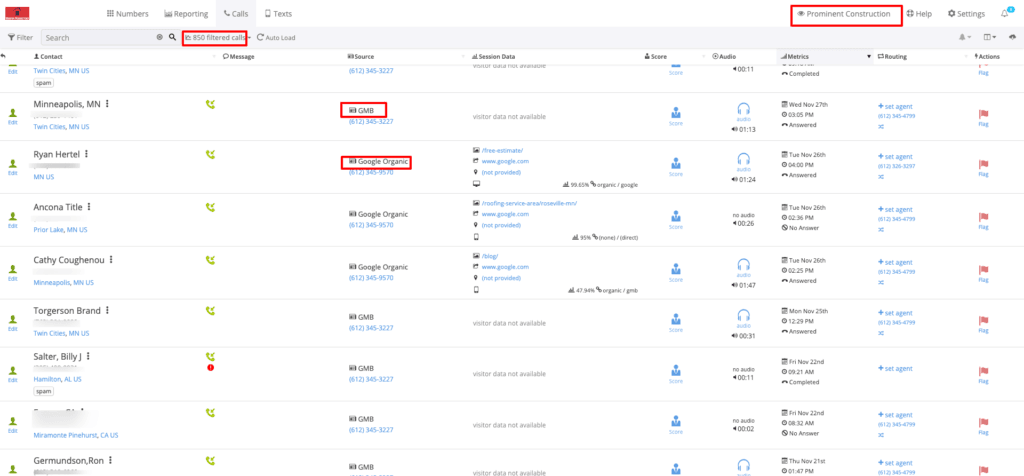Image resolution: width=1024 pixels, height=476 pixels.
Task: Open the Metrics column sort dropdown
Action: pyautogui.click(x=869, y=56)
